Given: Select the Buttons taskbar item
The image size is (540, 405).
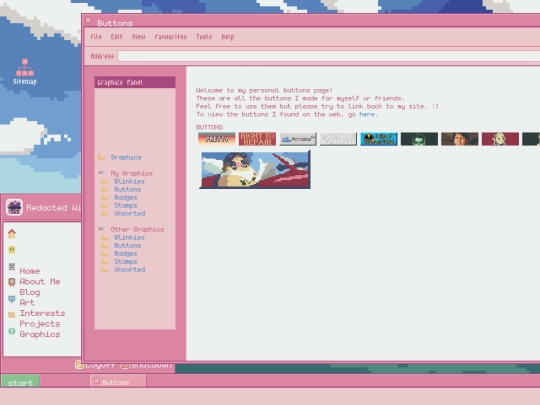Looking at the screenshot, I should tap(118, 382).
